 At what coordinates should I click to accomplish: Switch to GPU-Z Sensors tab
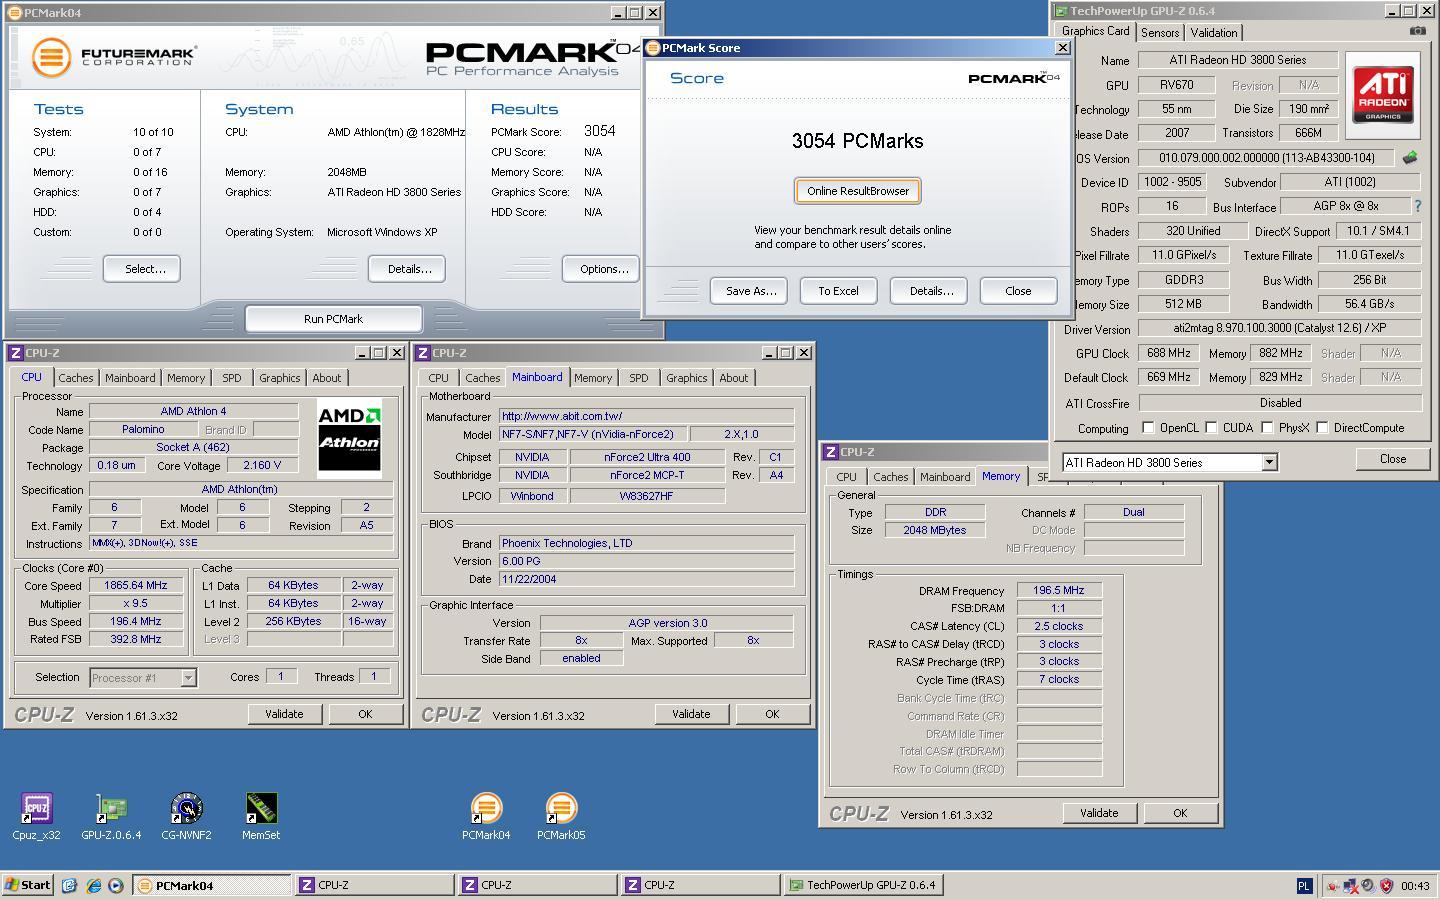pos(1160,32)
